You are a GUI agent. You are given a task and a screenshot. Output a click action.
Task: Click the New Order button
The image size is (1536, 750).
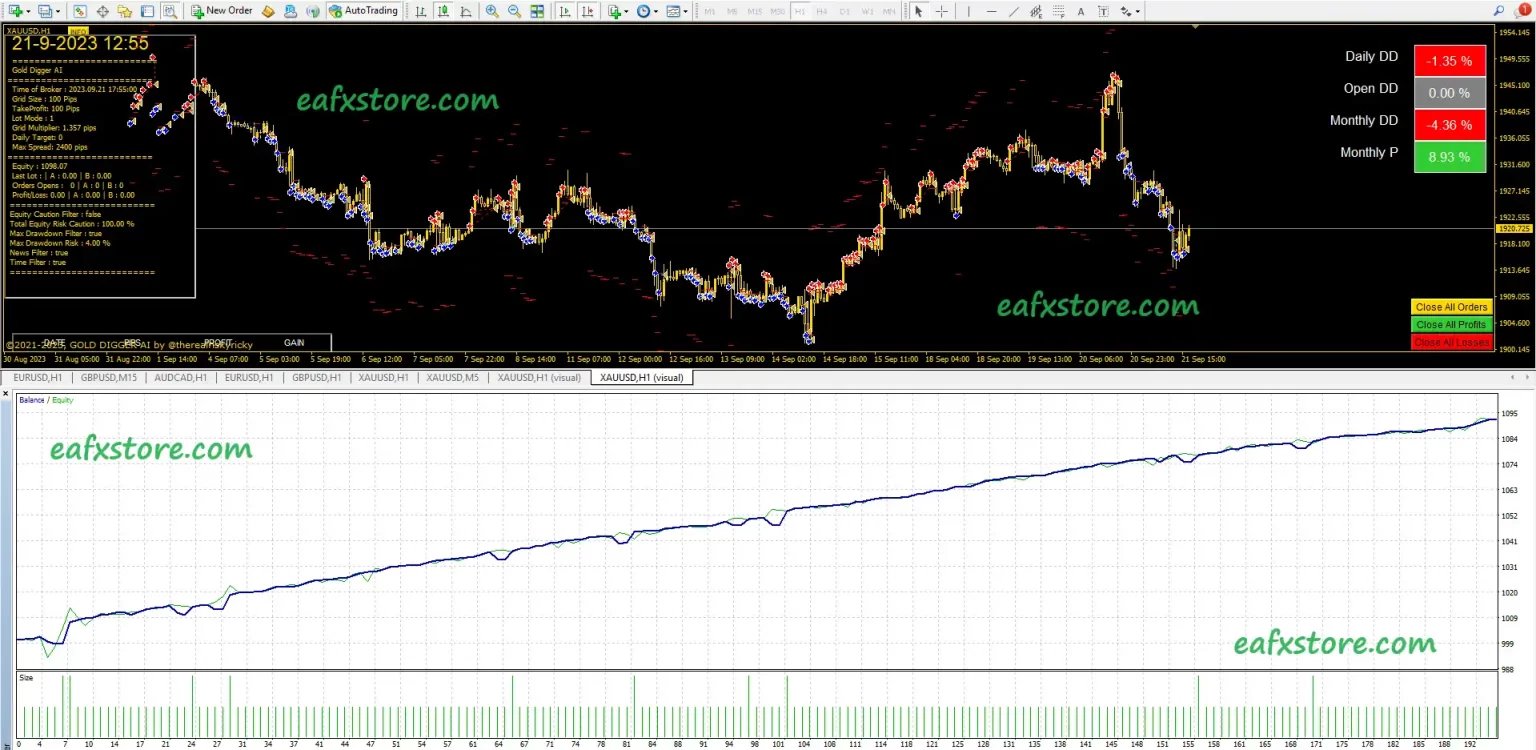click(x=222, y=11)
